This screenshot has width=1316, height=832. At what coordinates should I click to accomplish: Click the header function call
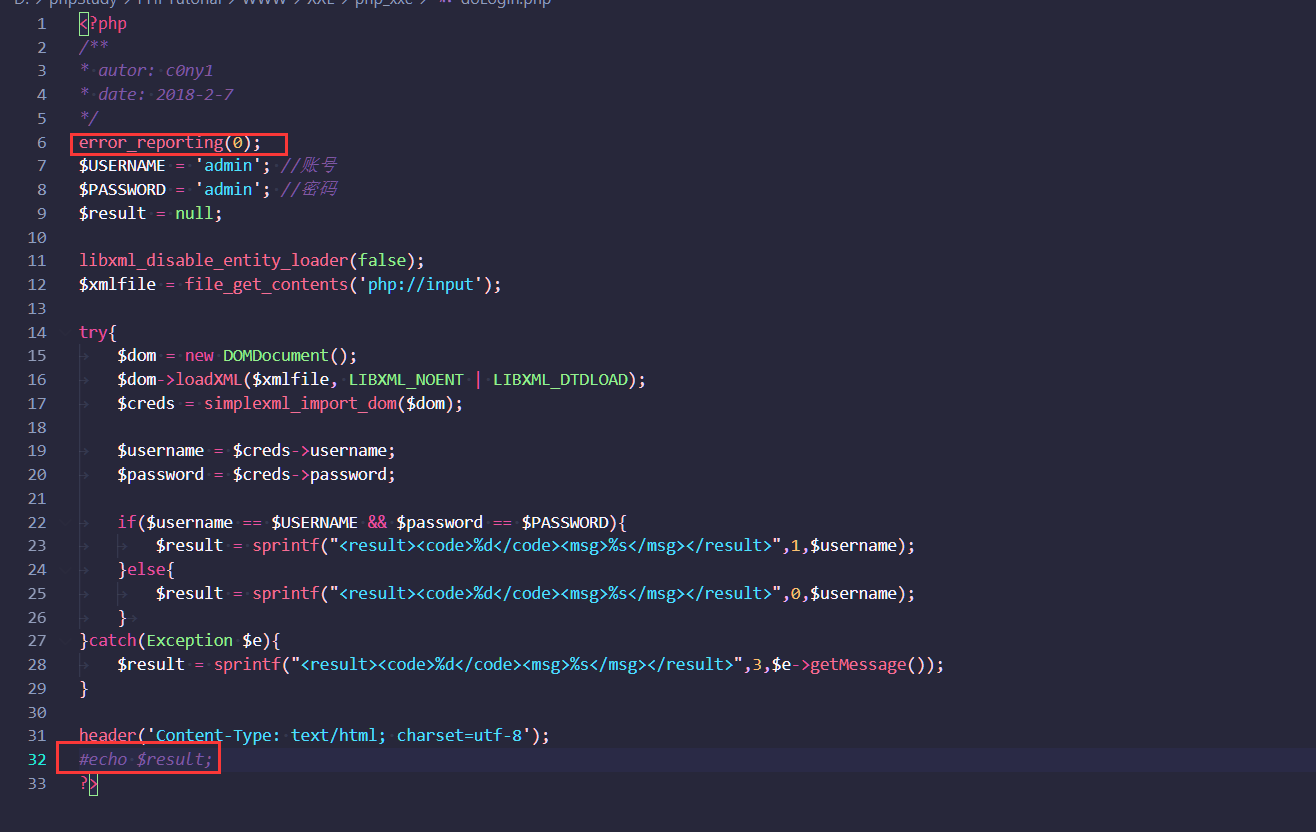click(x=108, y=736)
